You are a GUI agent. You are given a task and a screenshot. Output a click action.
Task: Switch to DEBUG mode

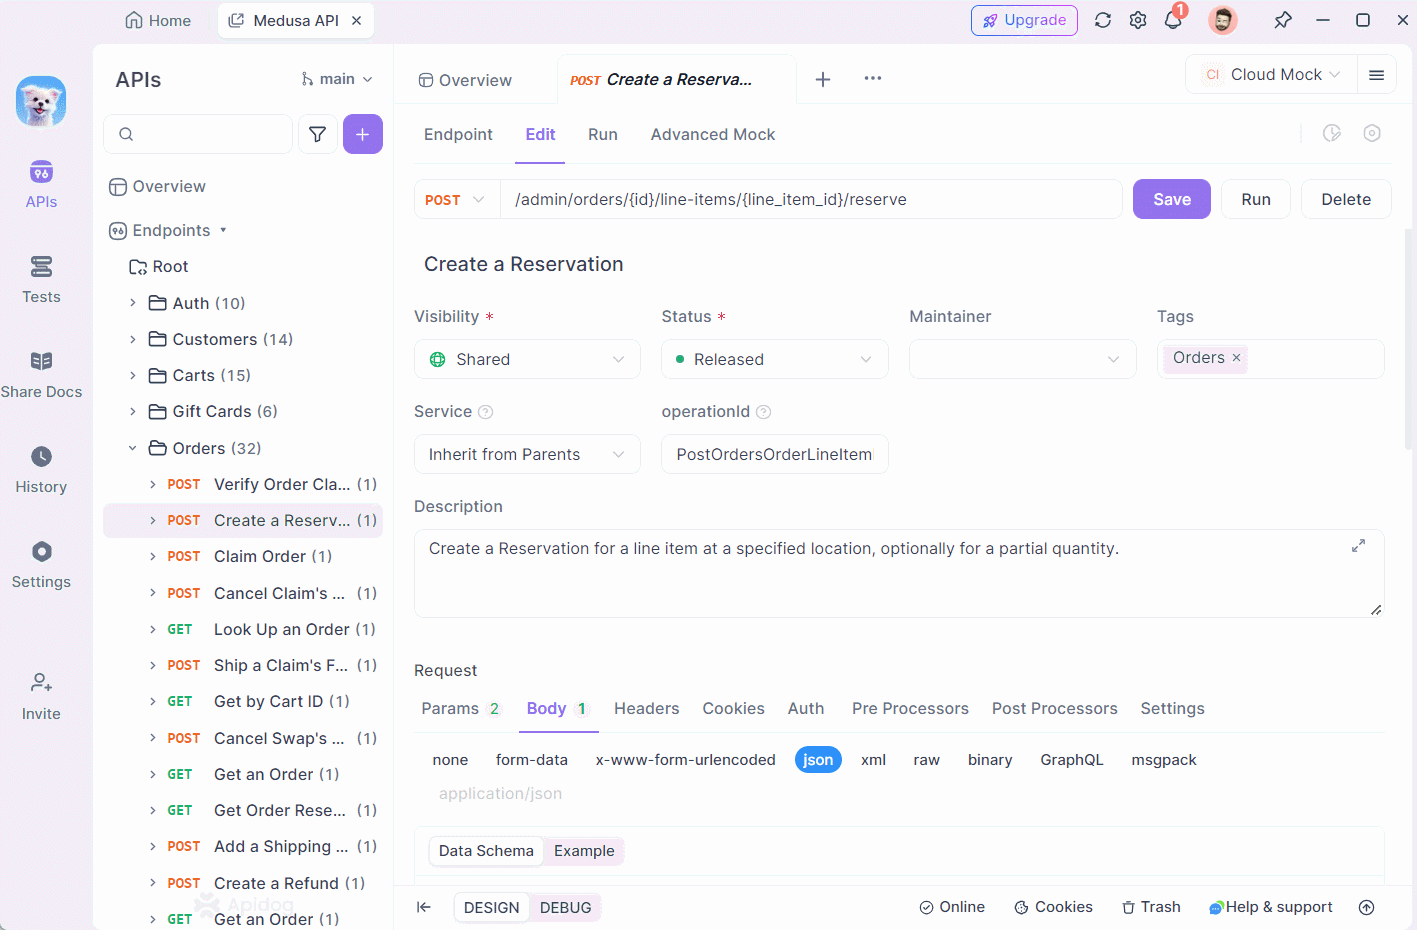pyautogui.click(x=566, y=907)
